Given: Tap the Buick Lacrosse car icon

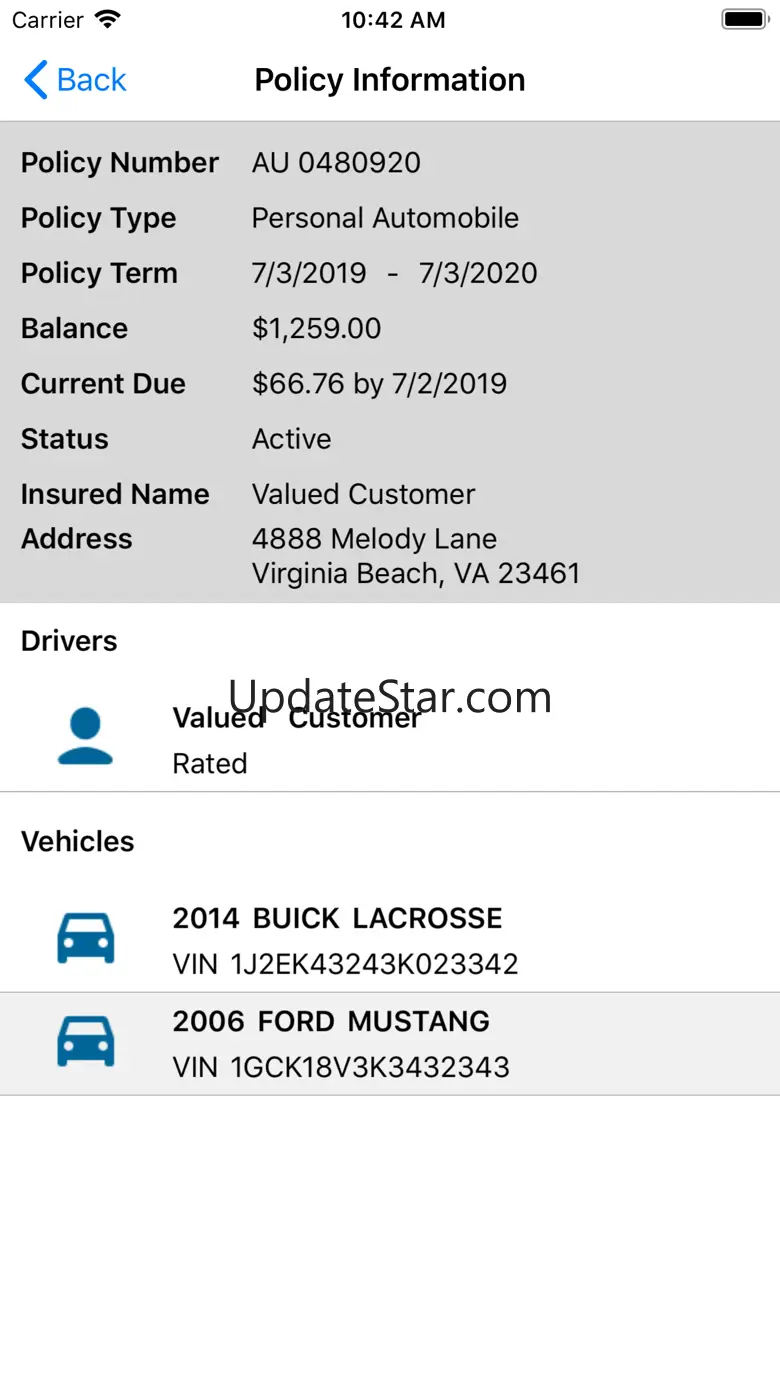Looking at the screenshot, I should [85, 938].
